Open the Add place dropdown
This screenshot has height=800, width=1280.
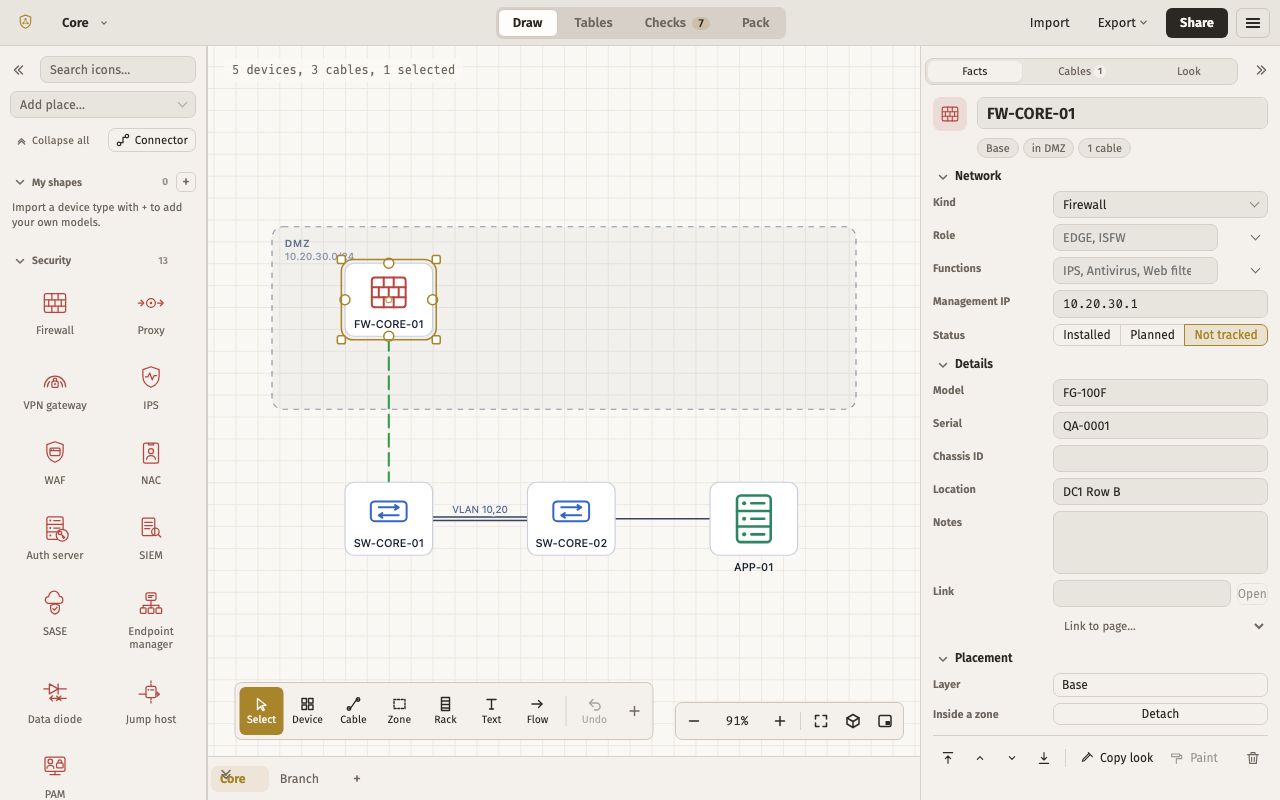pos(103,105)
